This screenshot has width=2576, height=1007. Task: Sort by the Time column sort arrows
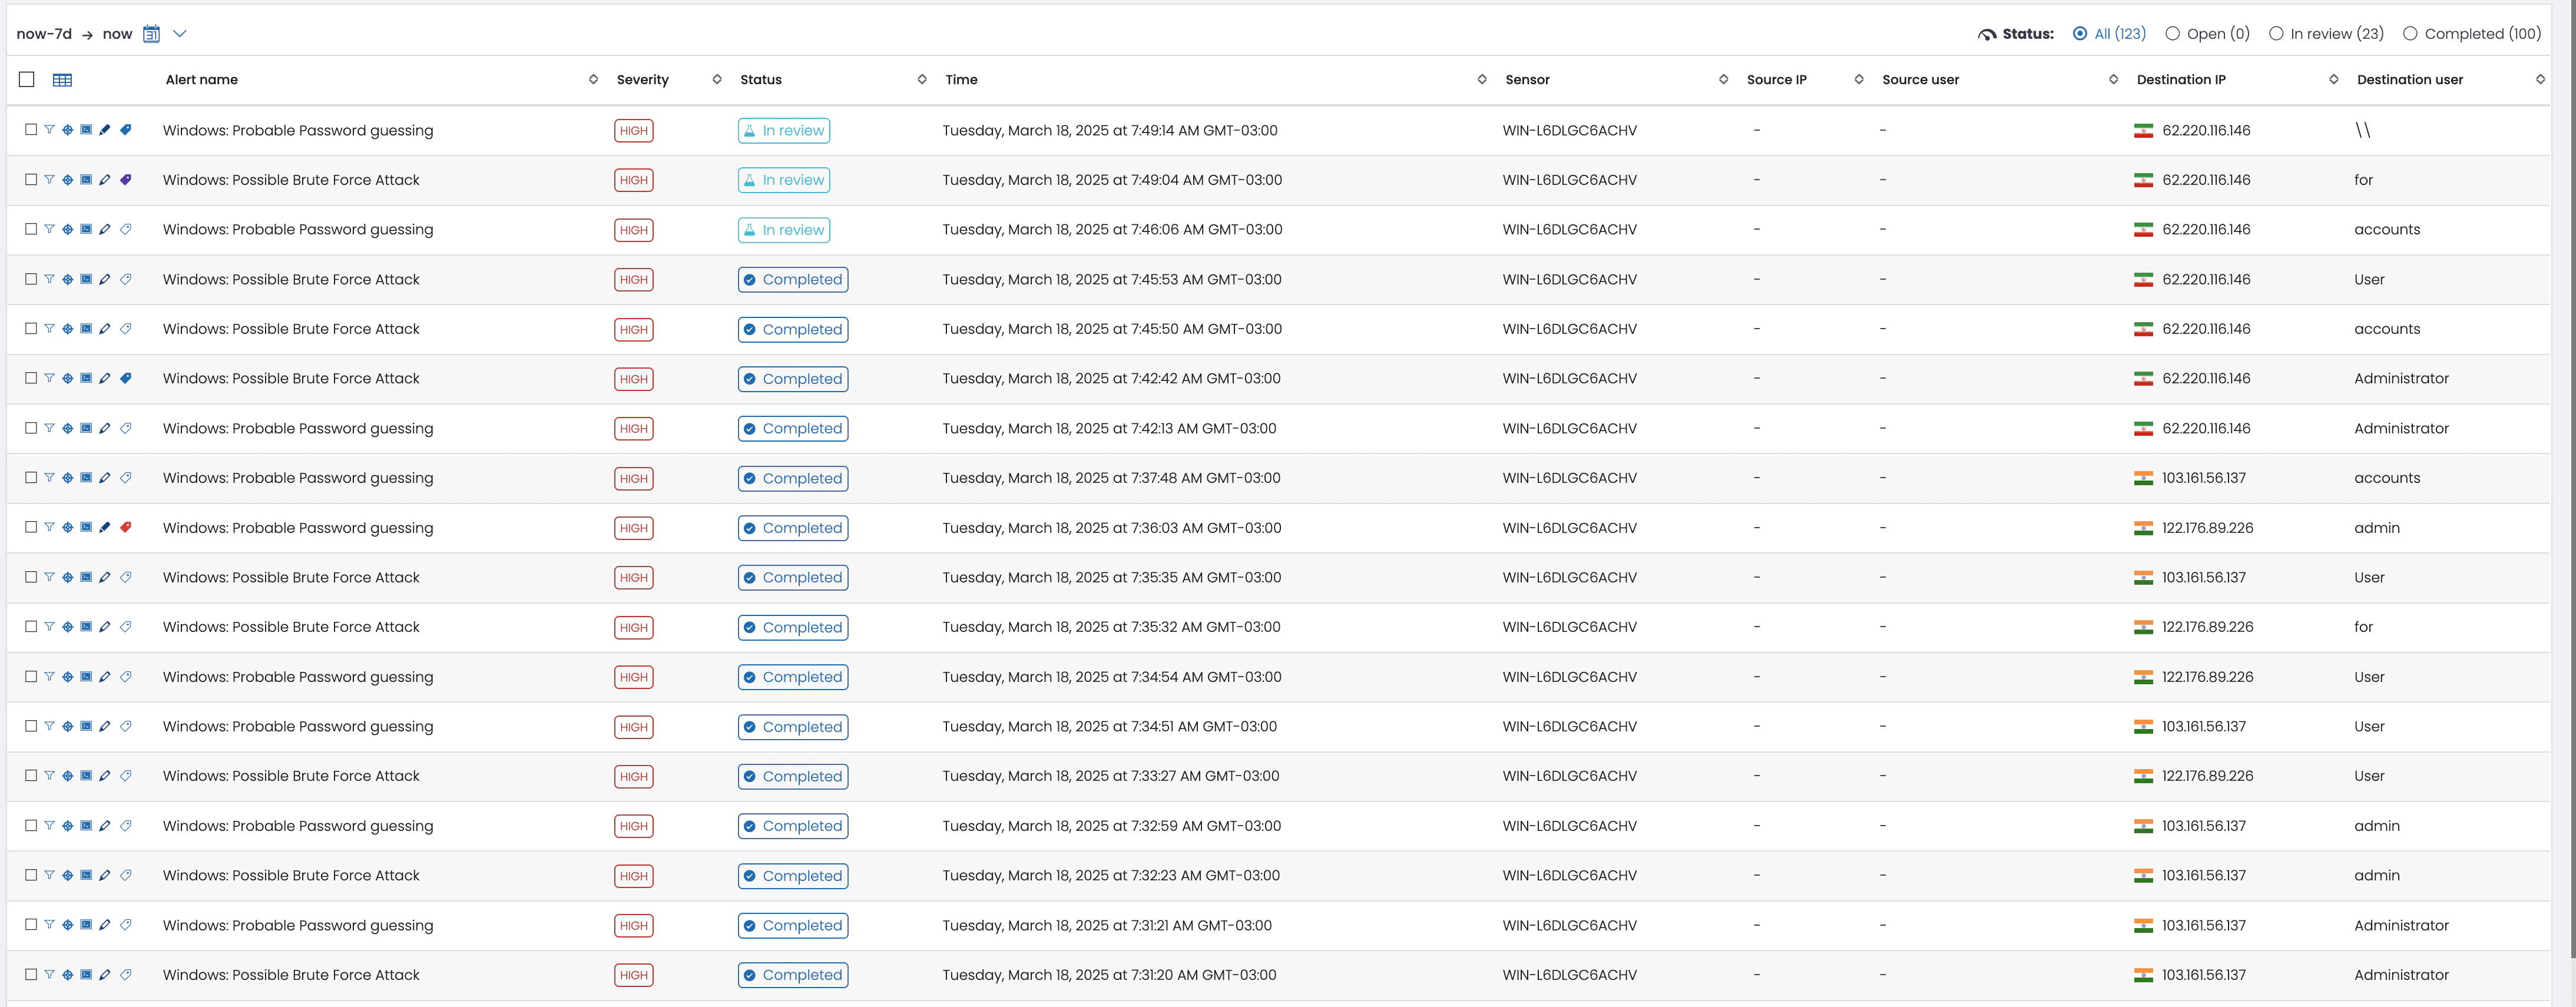tap(1482, 80)
